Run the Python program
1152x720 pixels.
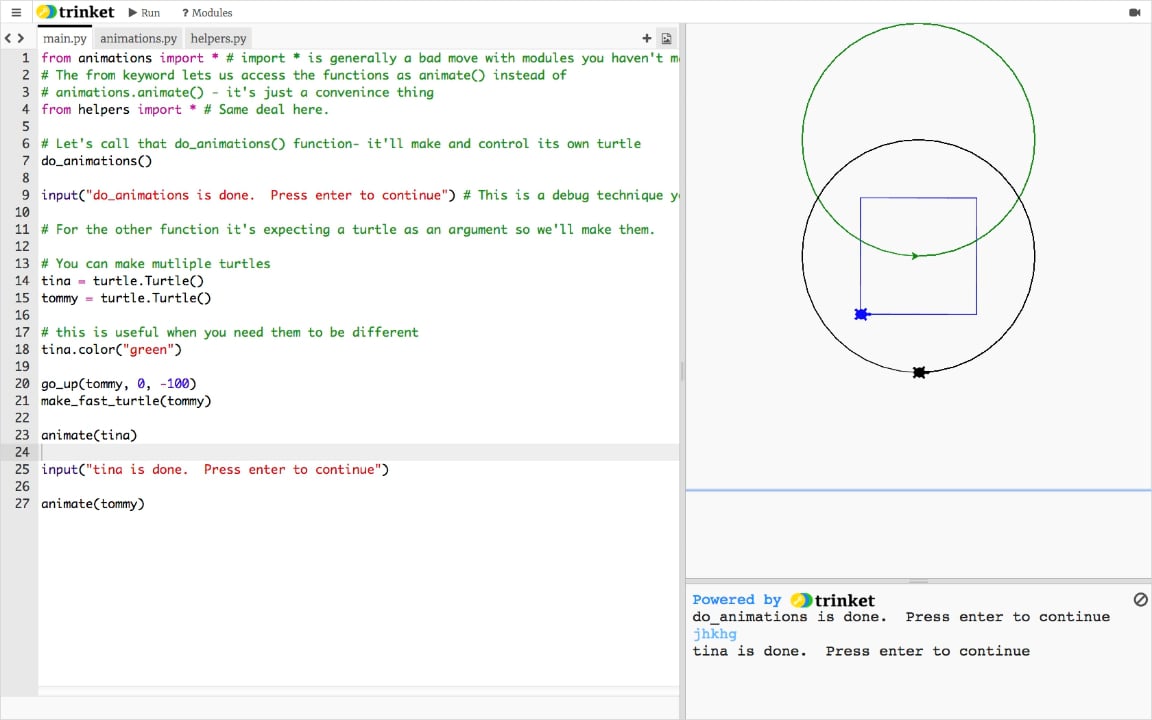(144, 13)
